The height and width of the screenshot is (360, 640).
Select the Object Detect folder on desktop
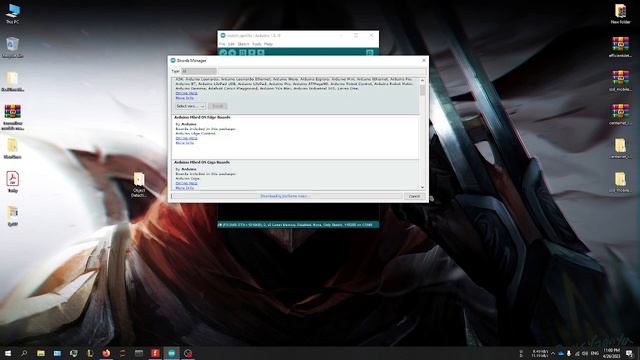139,184
